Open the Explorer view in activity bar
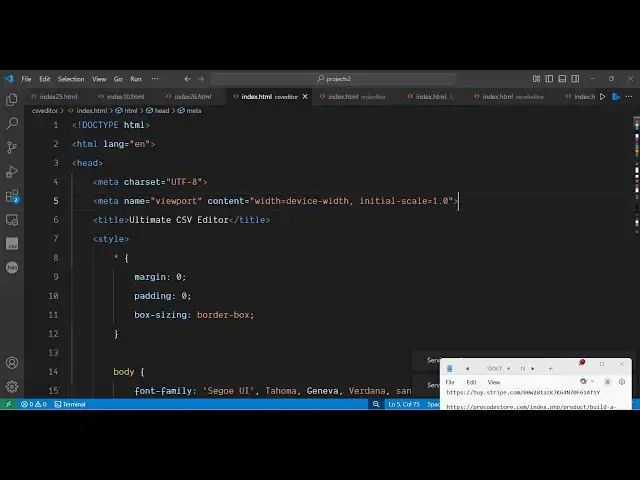The height and width of the screenshot is (480, 640). [x=12, y=100]
